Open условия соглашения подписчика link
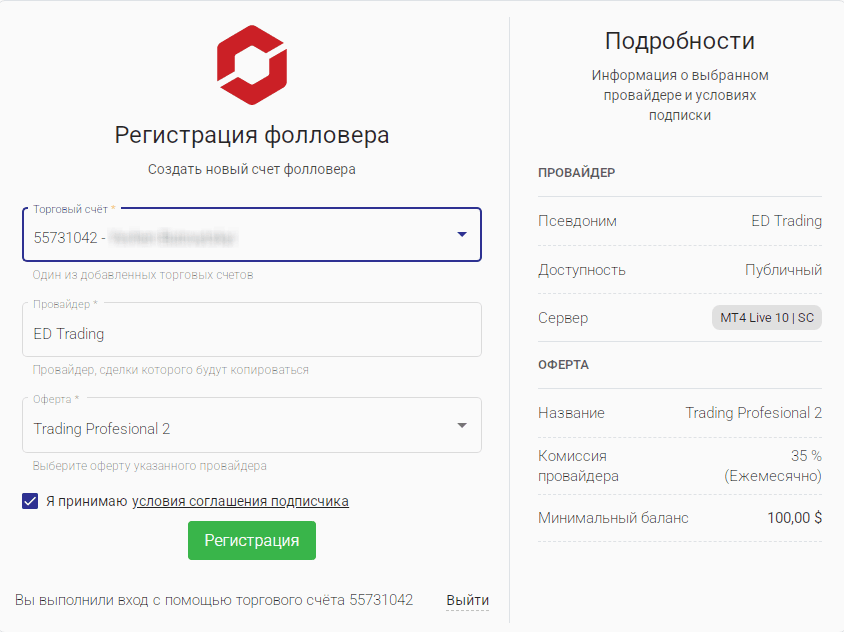The width and height of the screenshot is (844, 632). tap(240, 501)
